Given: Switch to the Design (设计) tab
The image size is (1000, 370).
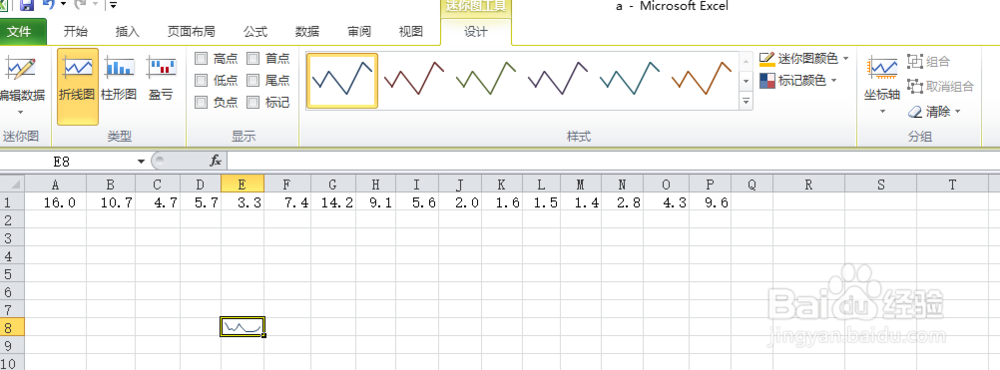Looking at the screenshot, I should [476, 33].
